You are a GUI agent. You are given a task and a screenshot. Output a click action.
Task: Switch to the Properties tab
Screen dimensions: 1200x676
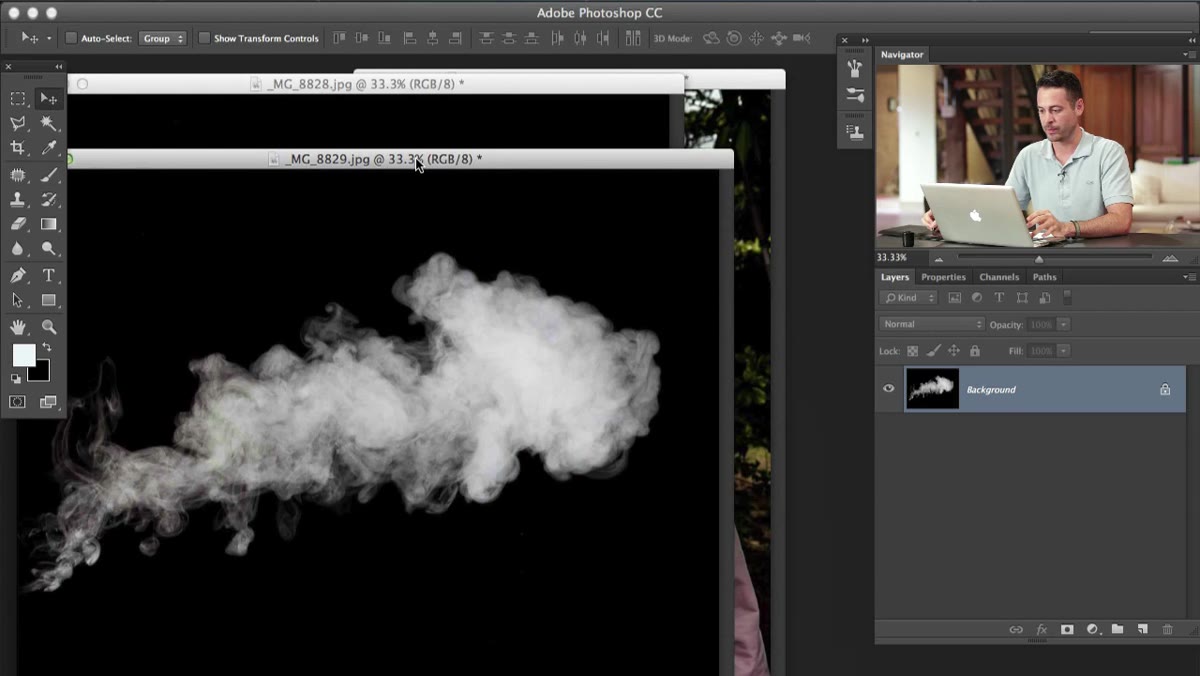[x=943, y=277]
